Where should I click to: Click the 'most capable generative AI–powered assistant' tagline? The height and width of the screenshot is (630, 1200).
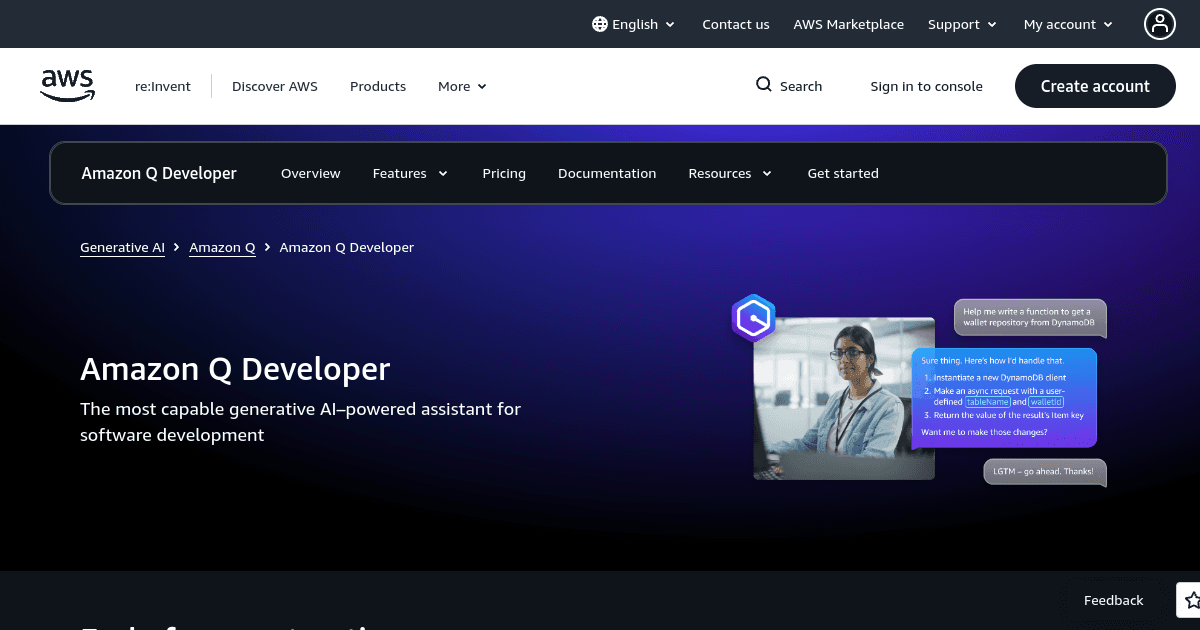click(x=300, y=422)
